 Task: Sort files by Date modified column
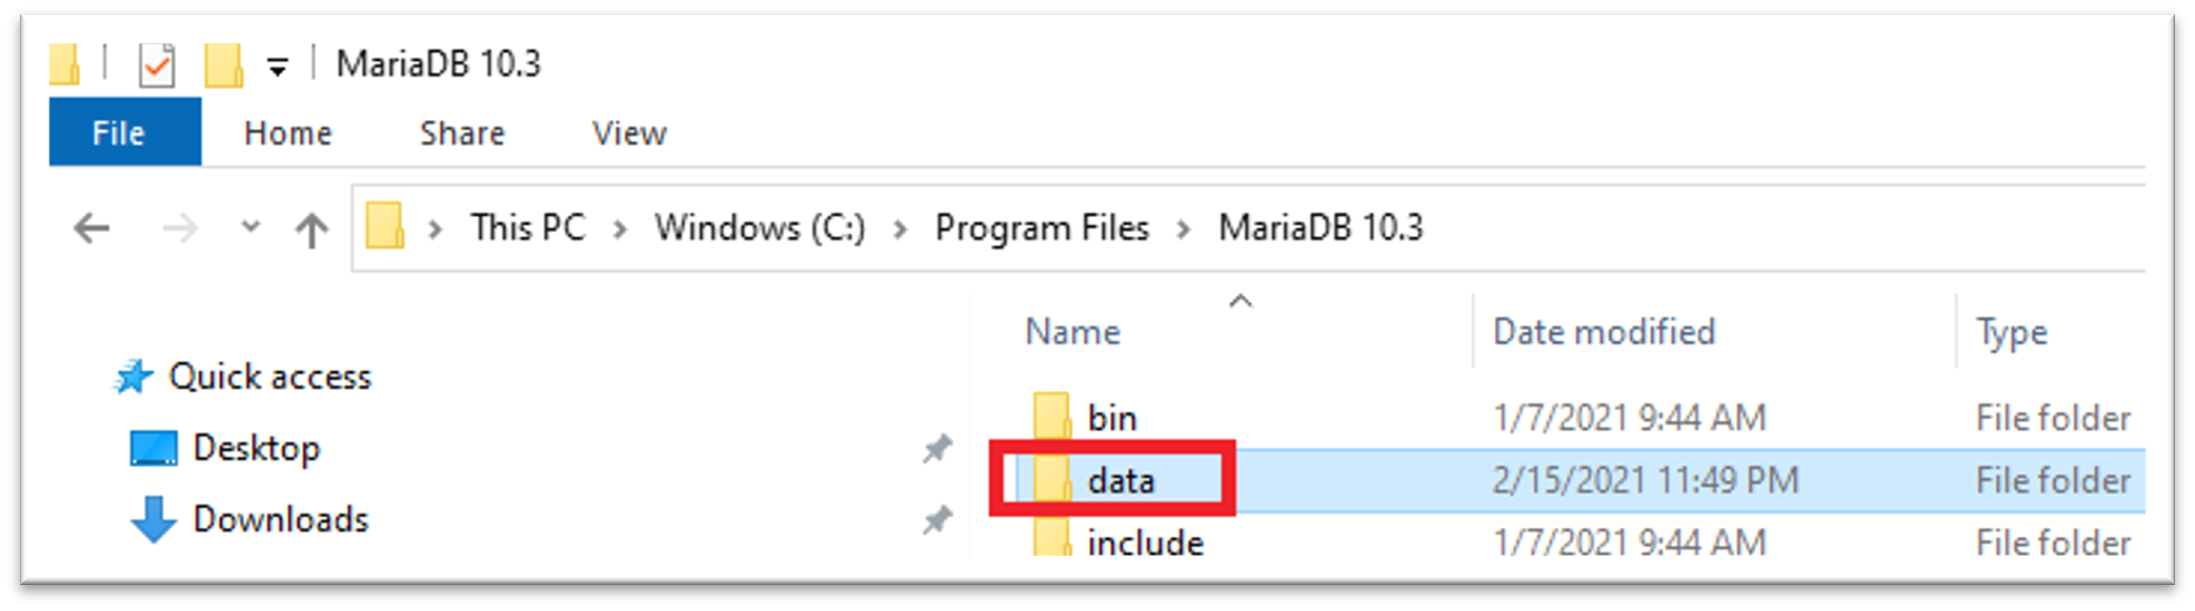[1603, 332]
